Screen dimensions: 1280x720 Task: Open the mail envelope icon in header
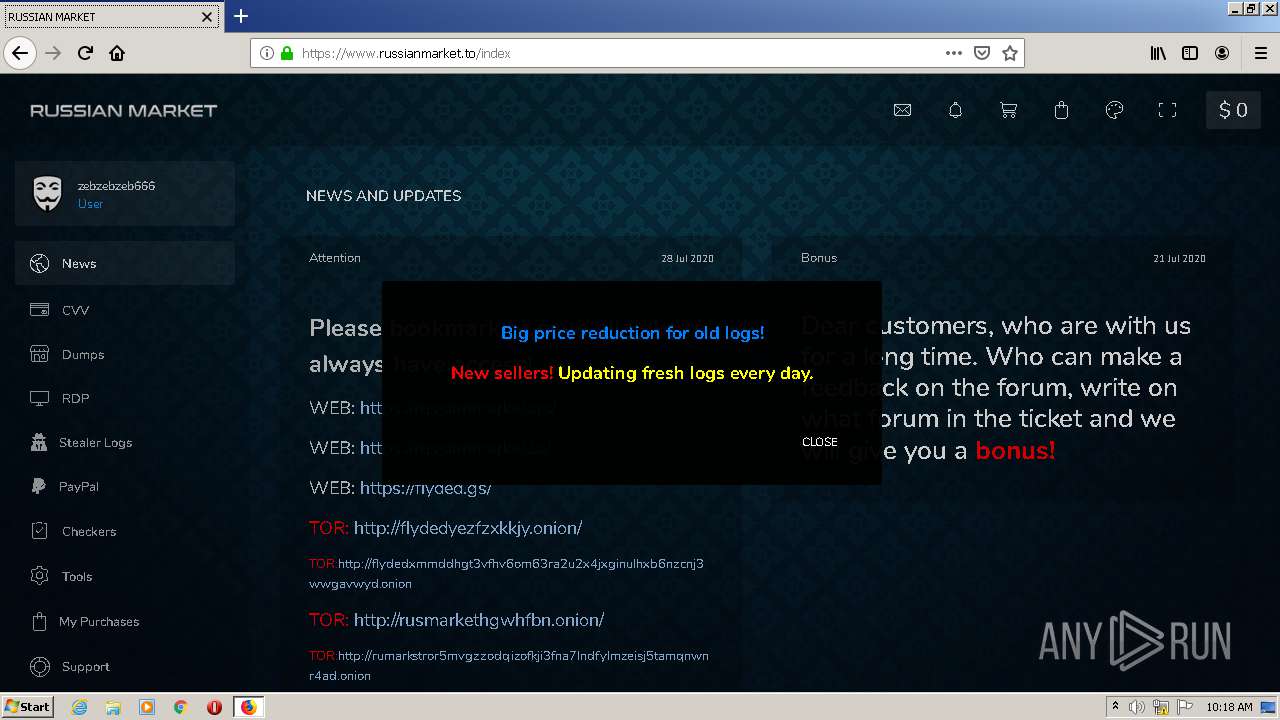click(x=902, y=110)
